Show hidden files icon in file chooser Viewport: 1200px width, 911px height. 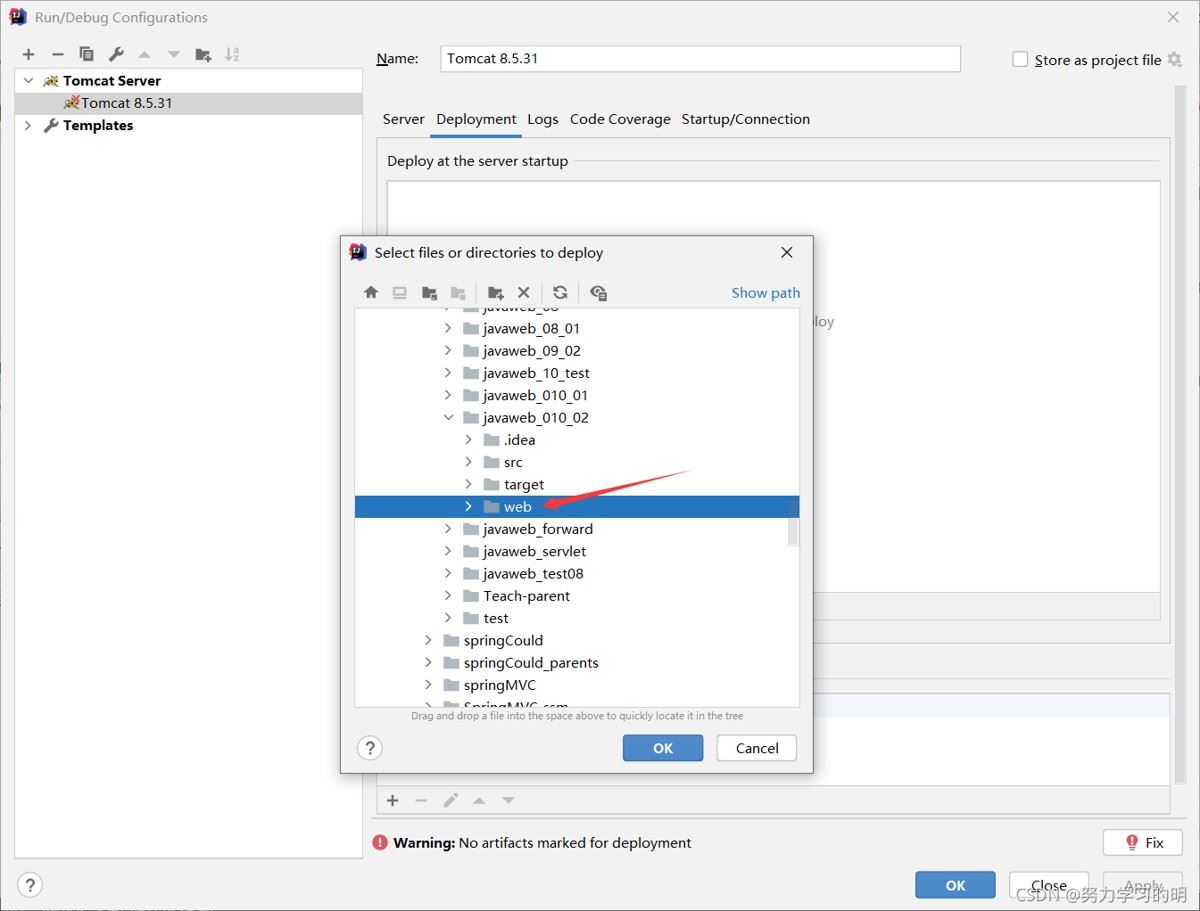pyautogui.click(x=598, y=292)
